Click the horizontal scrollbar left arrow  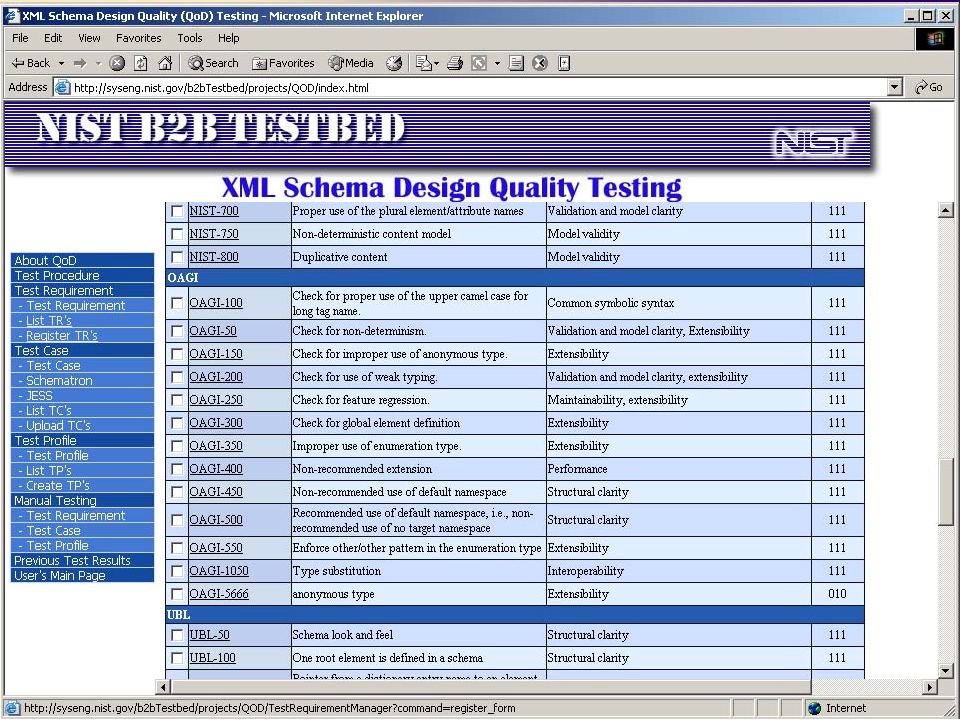163,687
